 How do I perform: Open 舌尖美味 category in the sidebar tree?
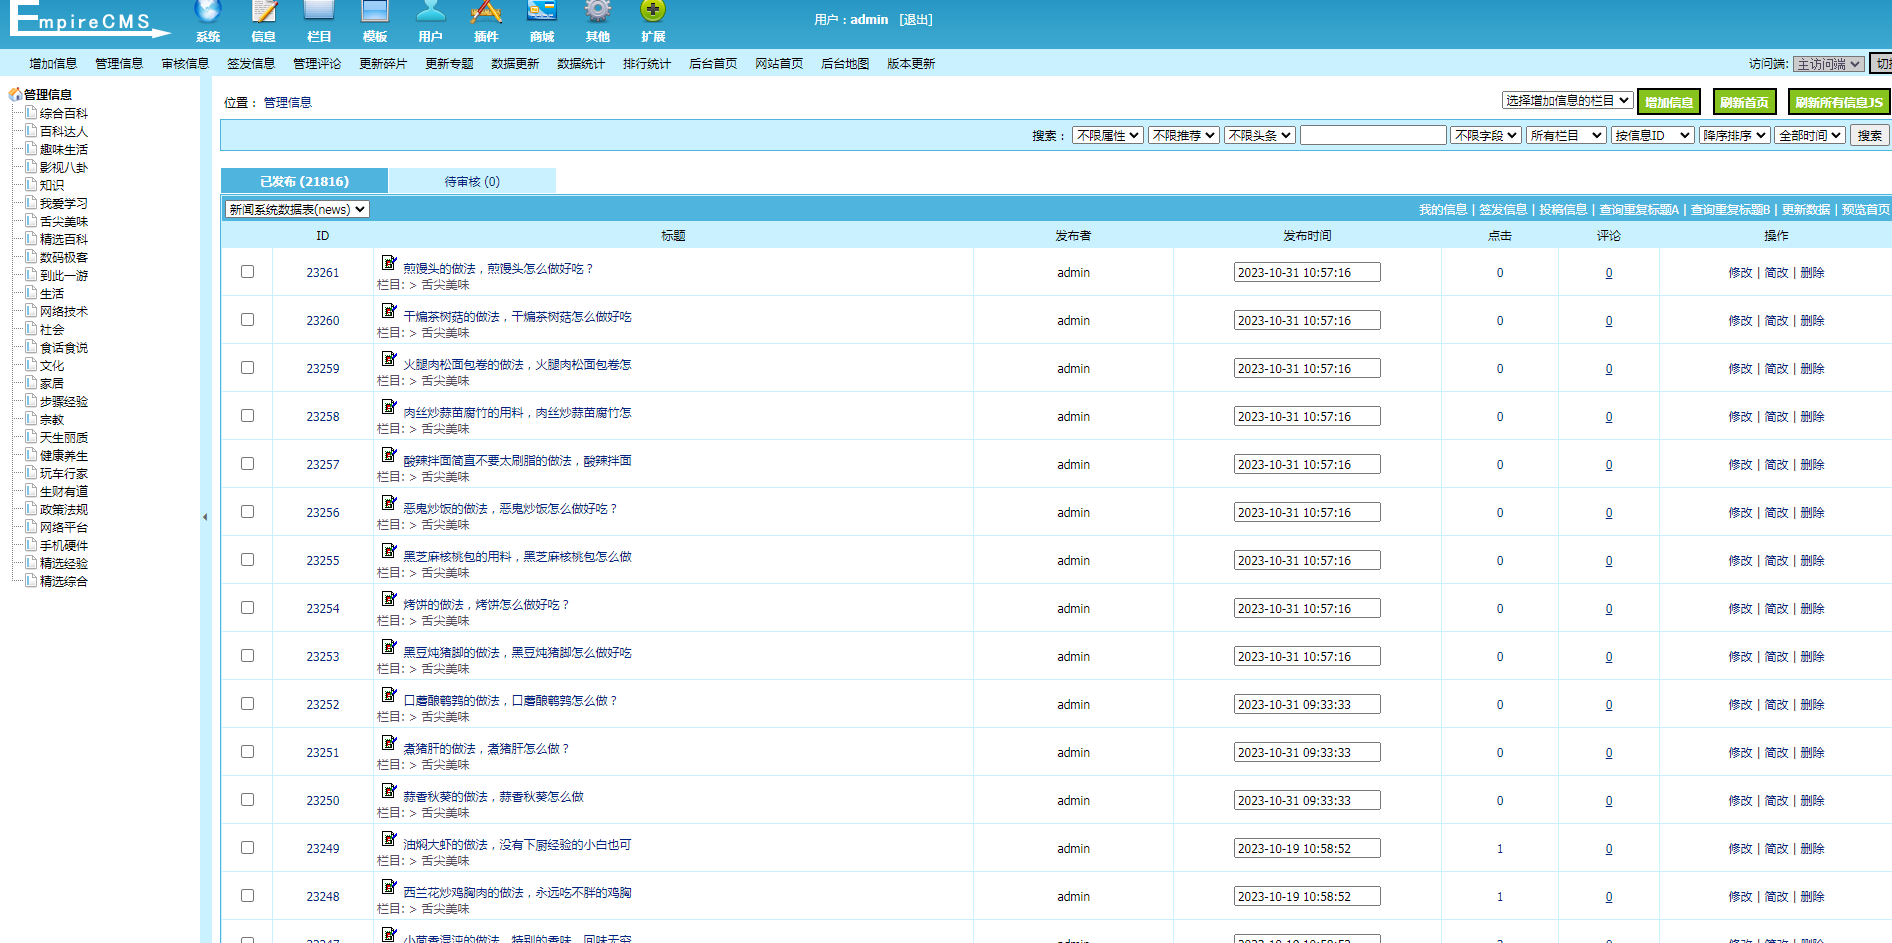[x=64, y=221]
